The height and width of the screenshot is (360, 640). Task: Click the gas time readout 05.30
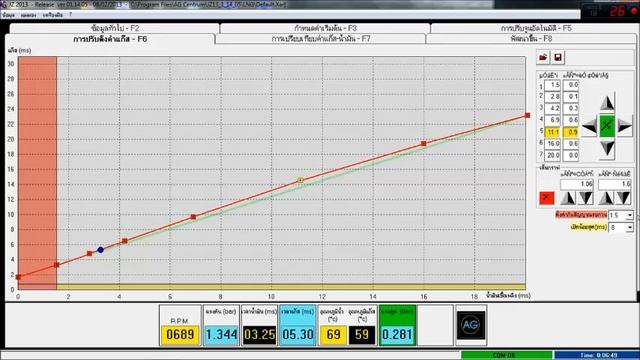click(x=298, y=335)
